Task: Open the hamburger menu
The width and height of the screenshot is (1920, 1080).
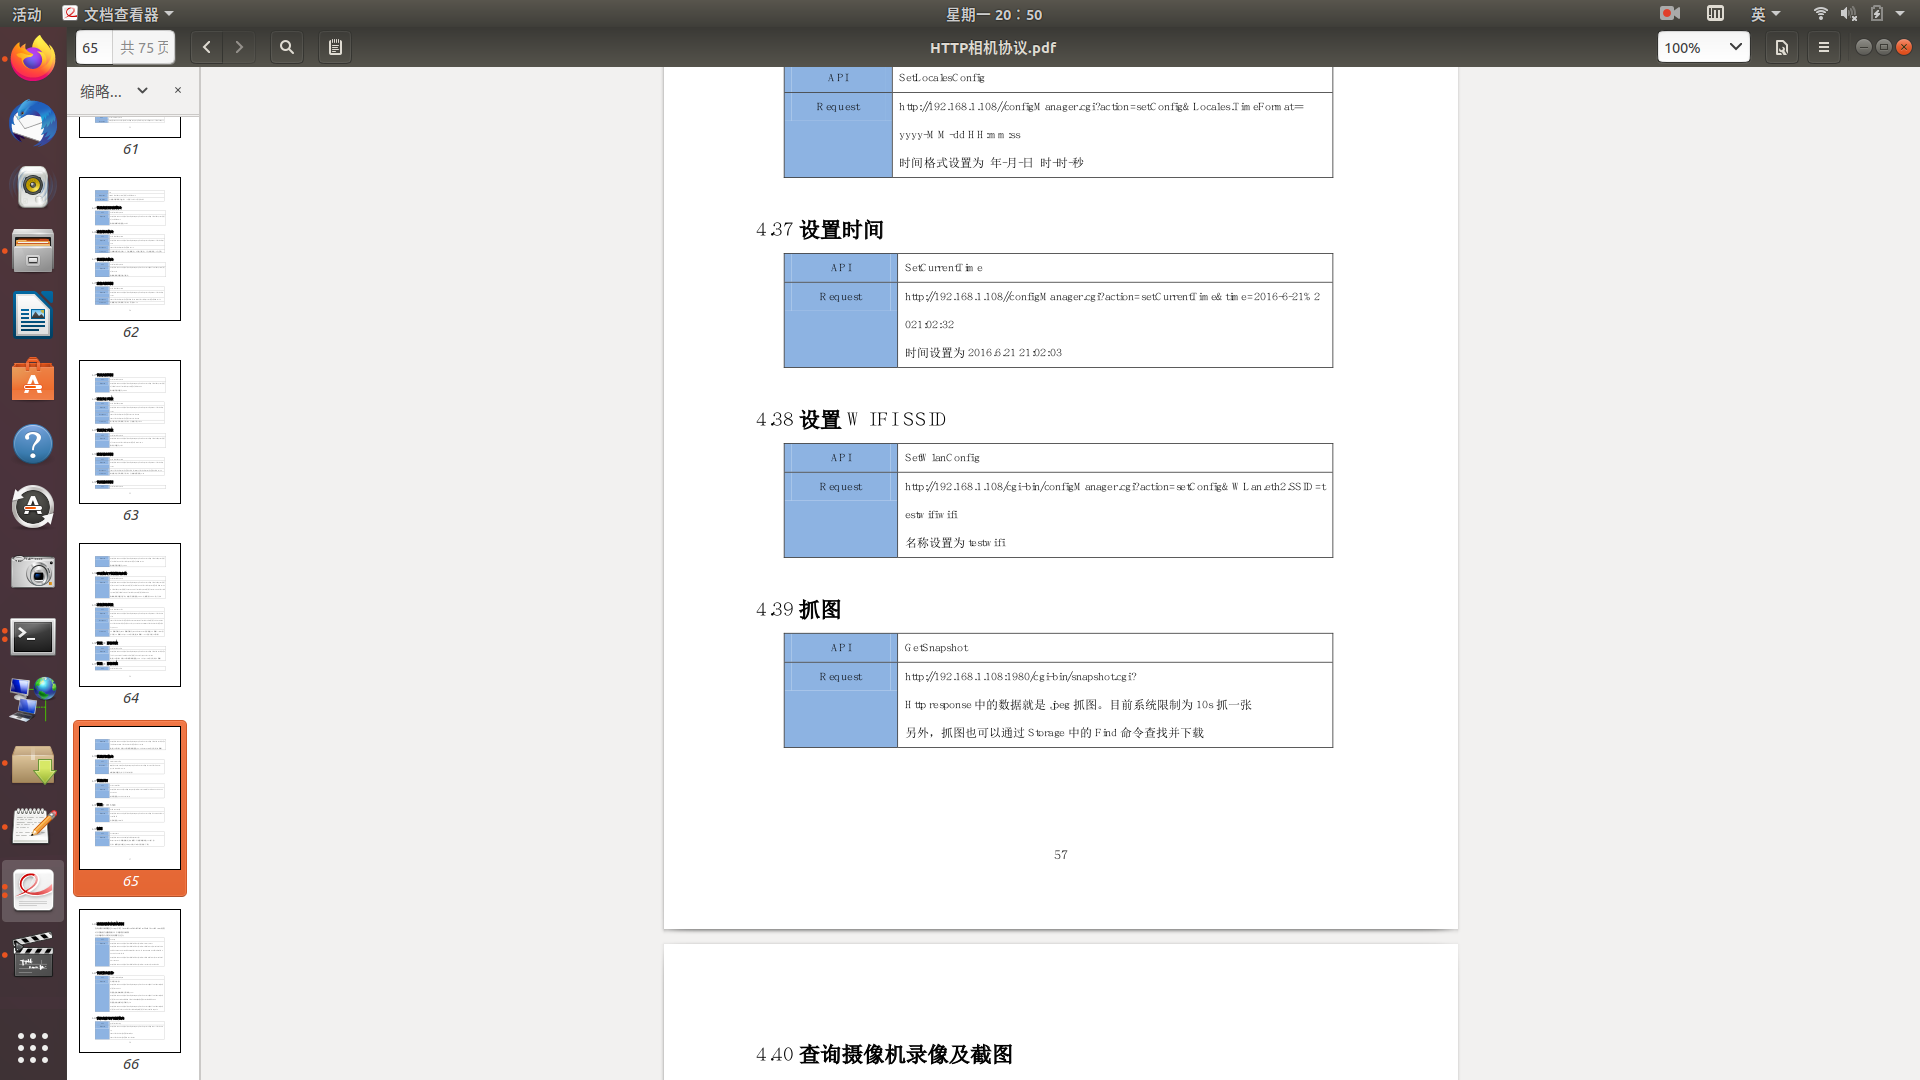Action: click(1823, 47)
